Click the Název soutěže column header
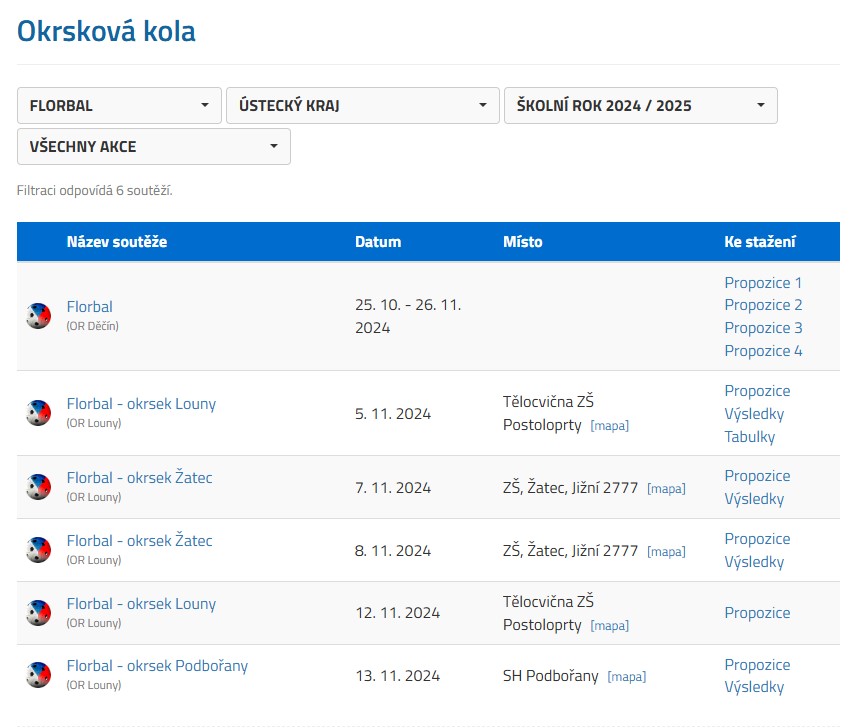The width and height of the screenshot is (853, 728). [x=117, y=242]
